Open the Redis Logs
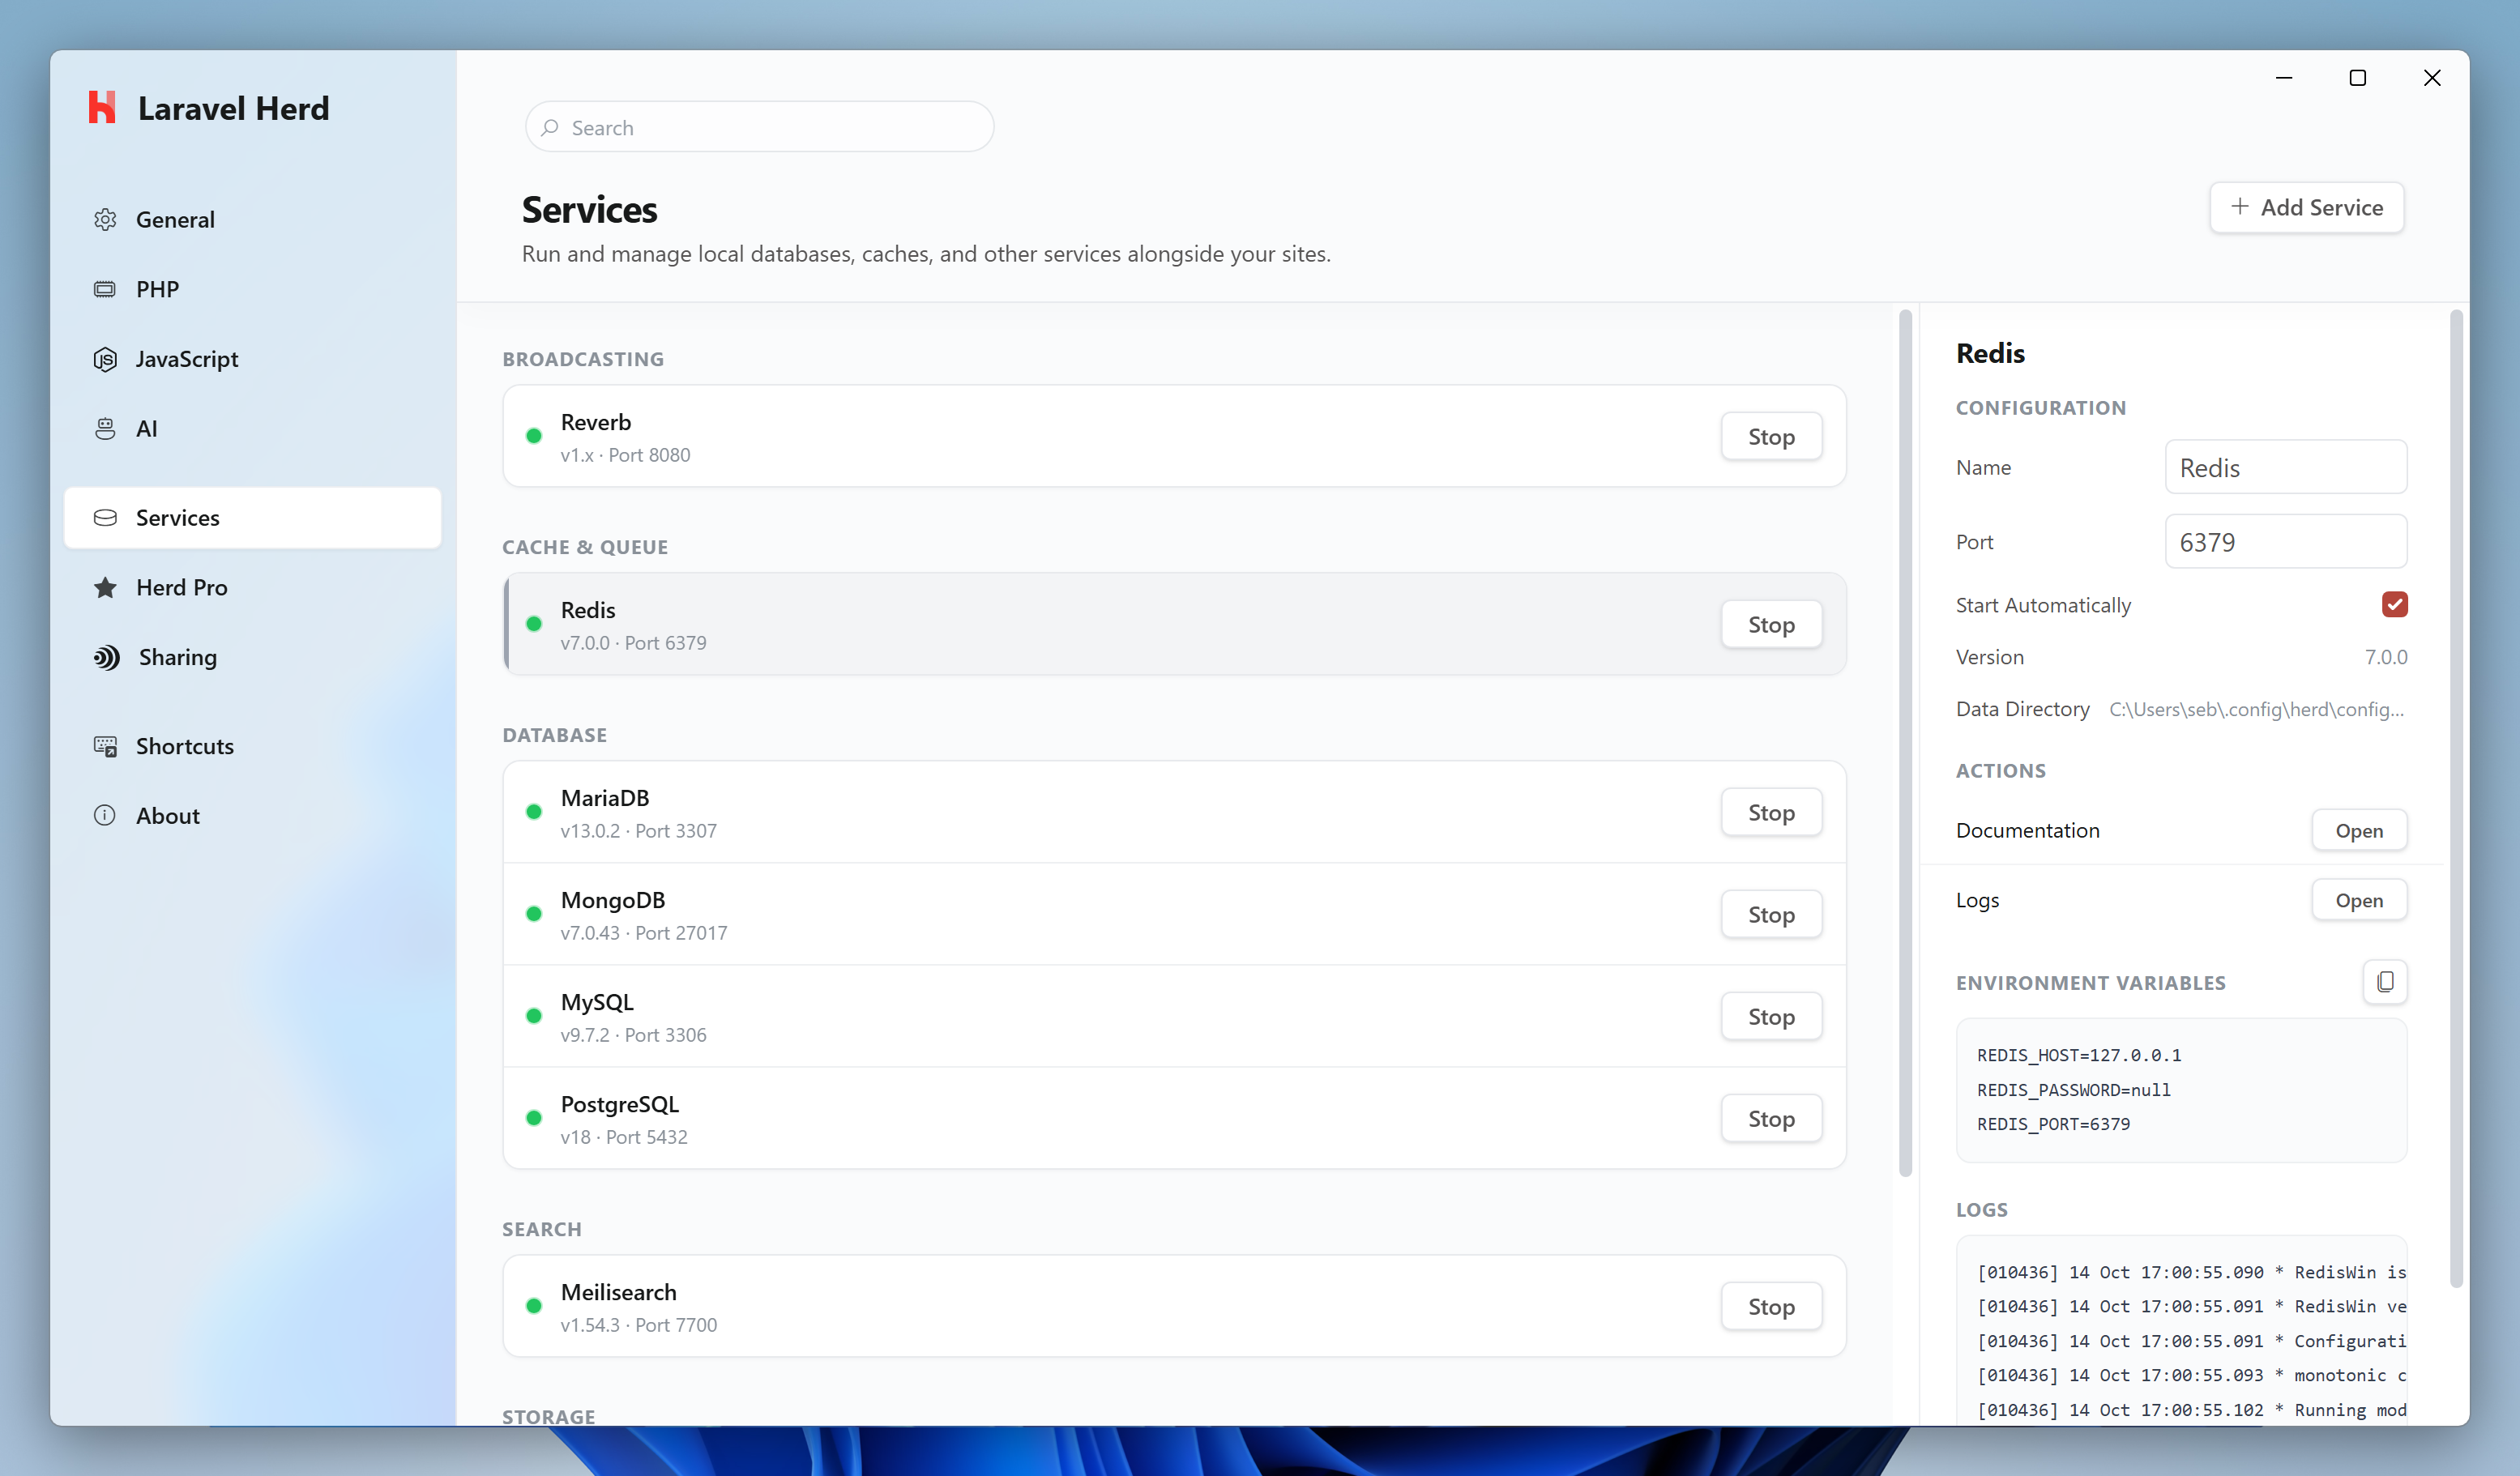Image resolution: width=2520 pixels, height=1476 pixels. [2359, 900]
